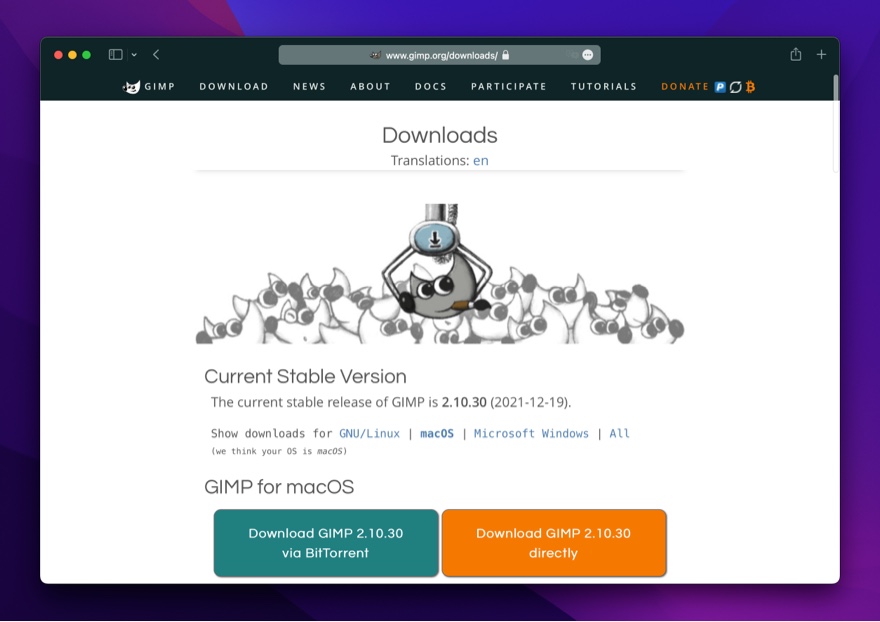Click the 'GIMP for macOS' heading

[279, 487]
